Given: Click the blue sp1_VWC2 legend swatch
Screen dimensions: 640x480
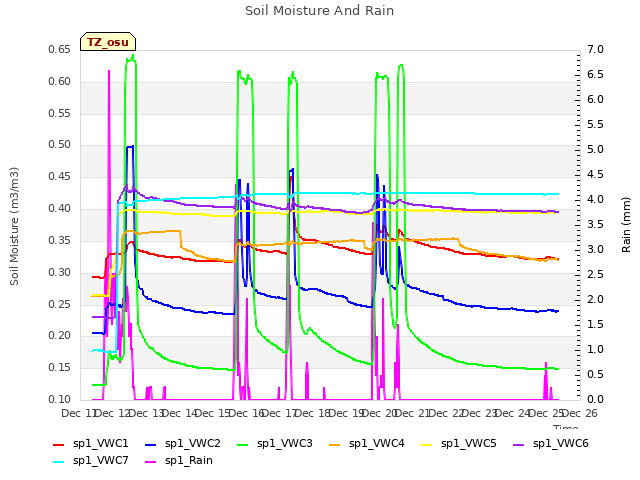Looking at the screenshot, I should click(x=151, y=444).
